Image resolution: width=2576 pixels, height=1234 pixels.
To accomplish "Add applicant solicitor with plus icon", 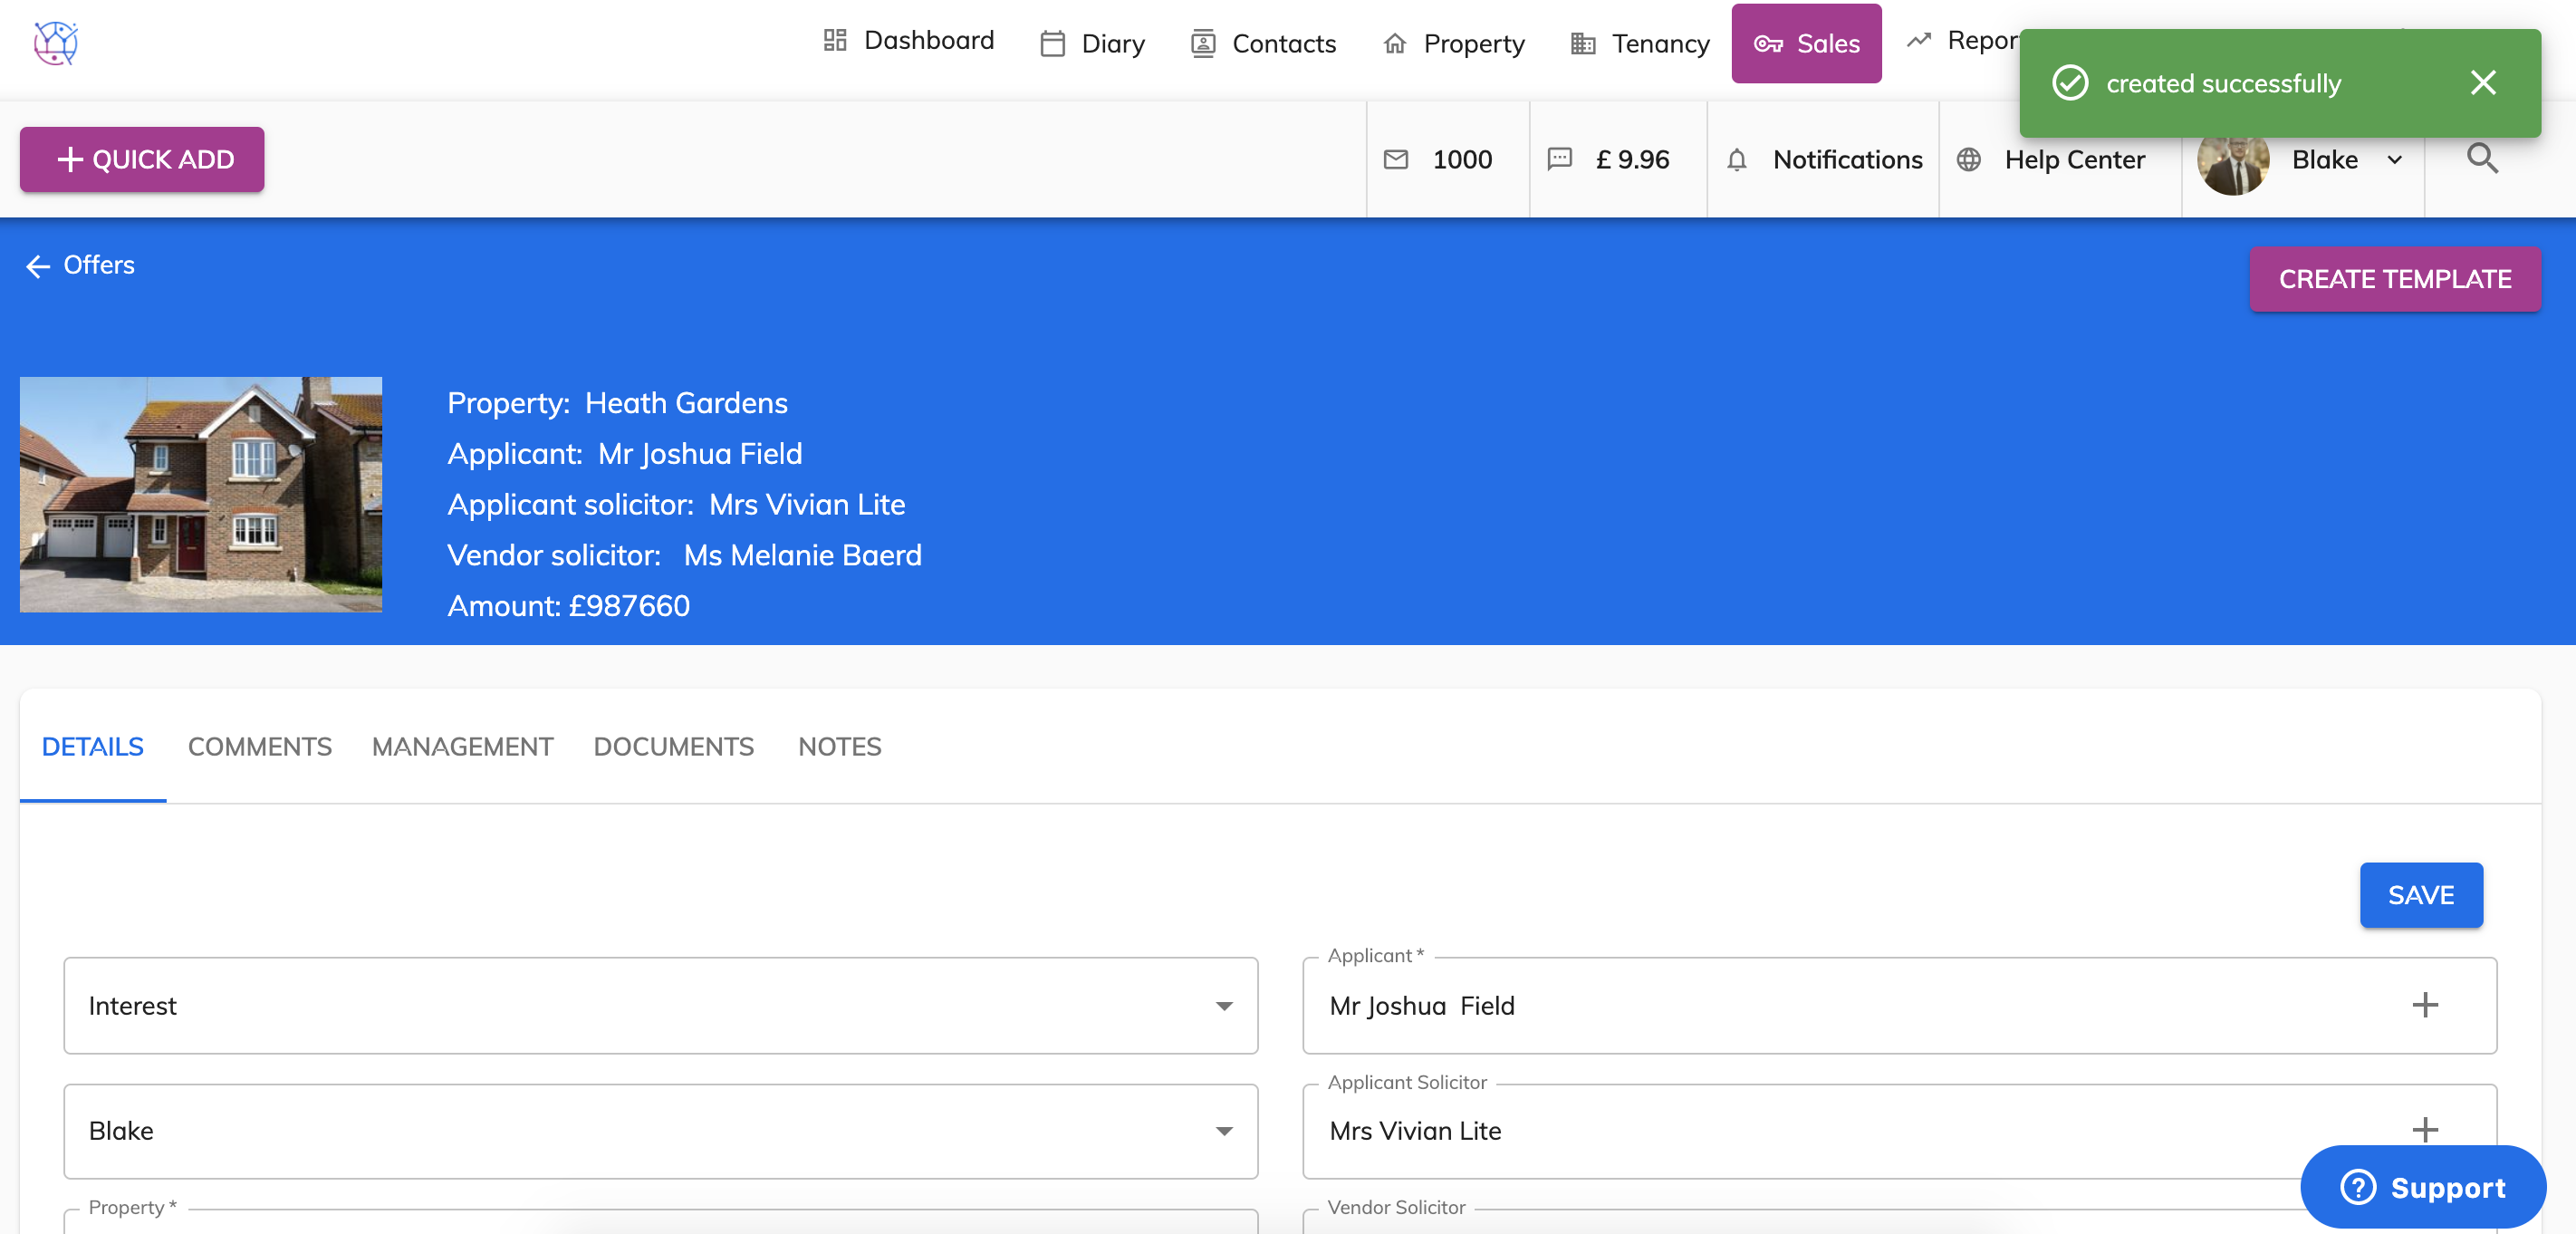I will pos(2424,1130).
